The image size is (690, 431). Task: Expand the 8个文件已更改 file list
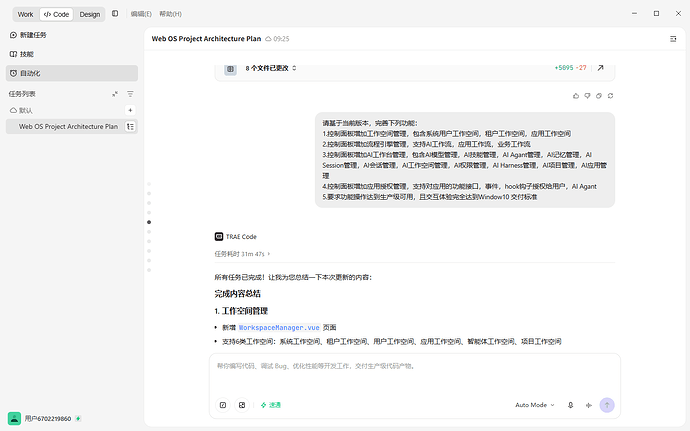pos(271,68)
